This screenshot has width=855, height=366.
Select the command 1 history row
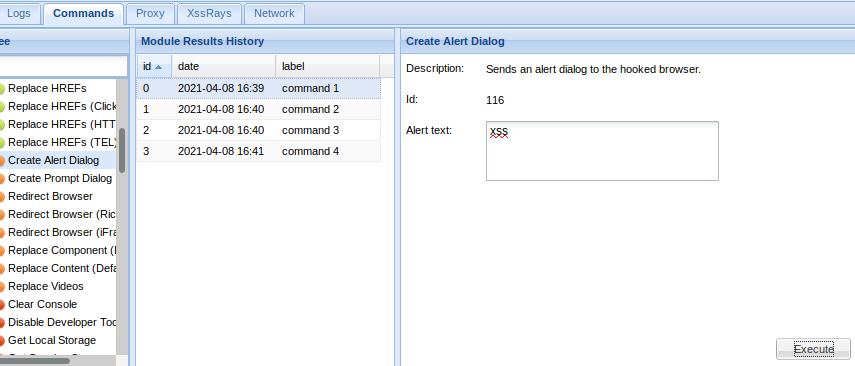click(258, 88)
